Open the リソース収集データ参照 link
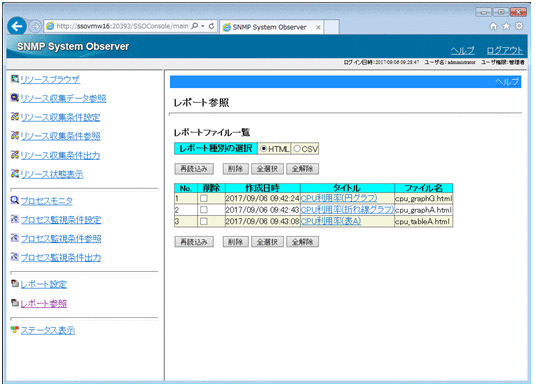 [x=63, y=99]
